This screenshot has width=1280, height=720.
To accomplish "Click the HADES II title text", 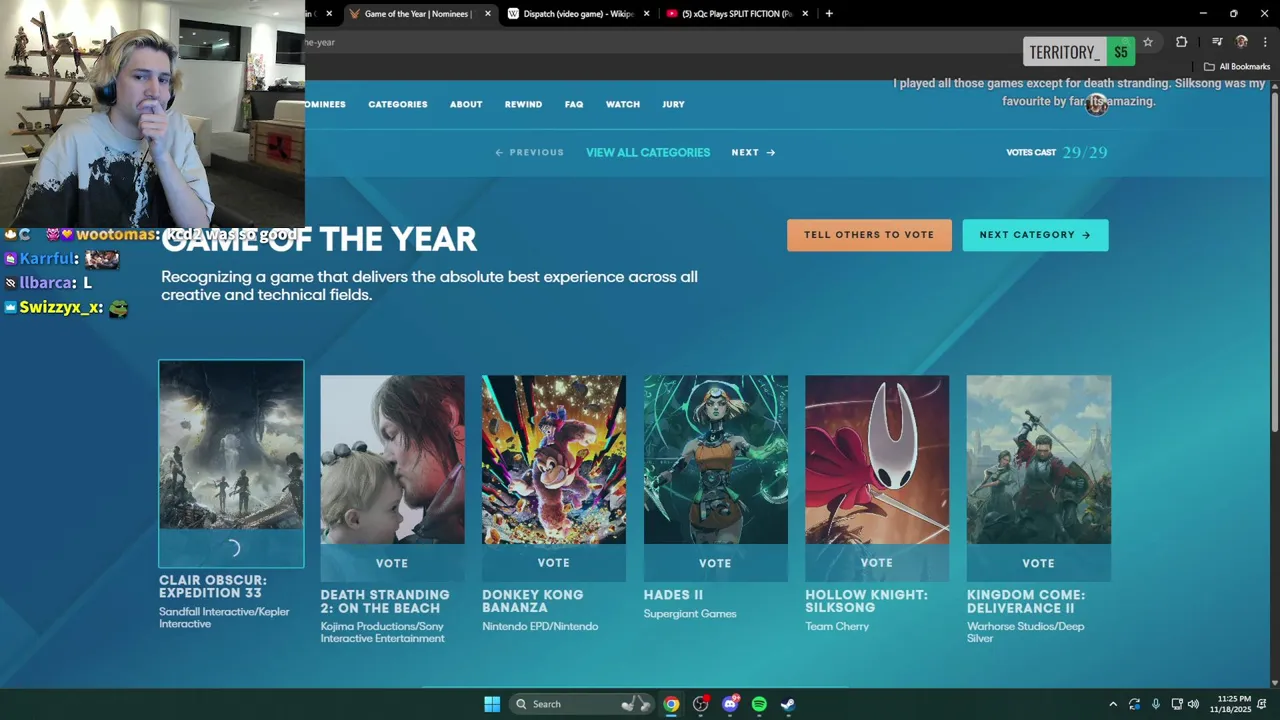I will [x=673, y=595].
